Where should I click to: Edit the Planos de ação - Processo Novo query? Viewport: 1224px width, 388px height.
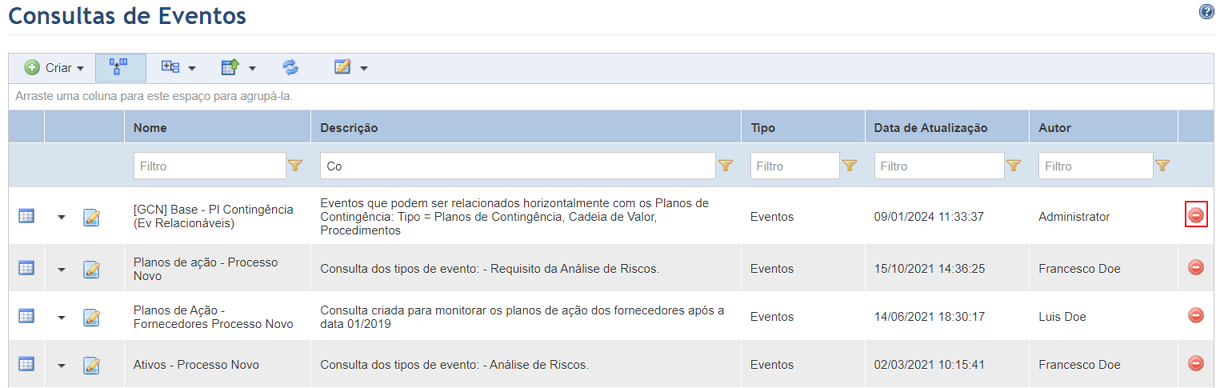click(x=92, y=268)
